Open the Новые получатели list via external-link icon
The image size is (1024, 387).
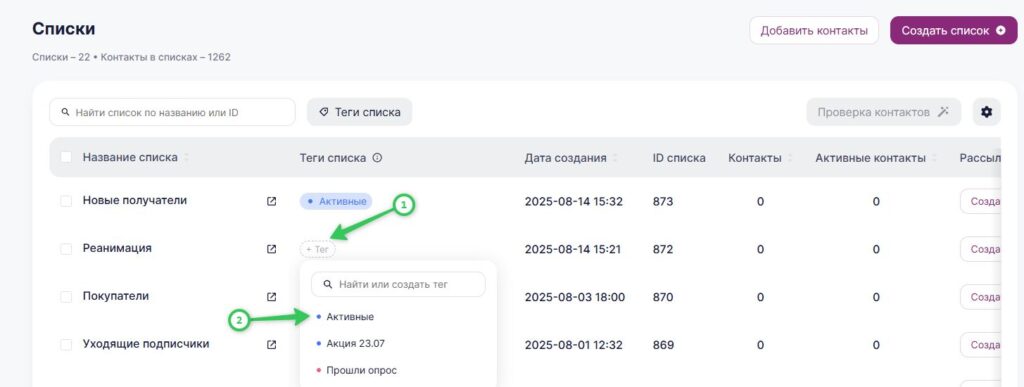272,202
